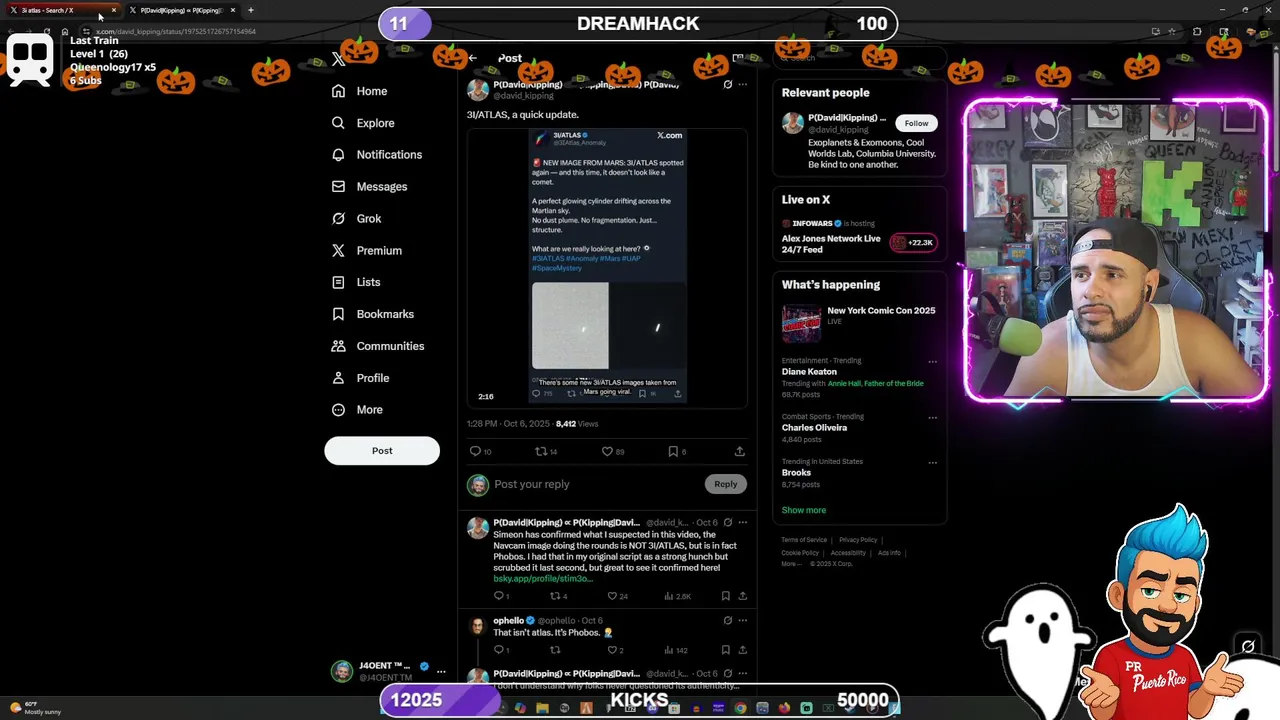Open Charles Oliveira trending topic

pos(814,428)
